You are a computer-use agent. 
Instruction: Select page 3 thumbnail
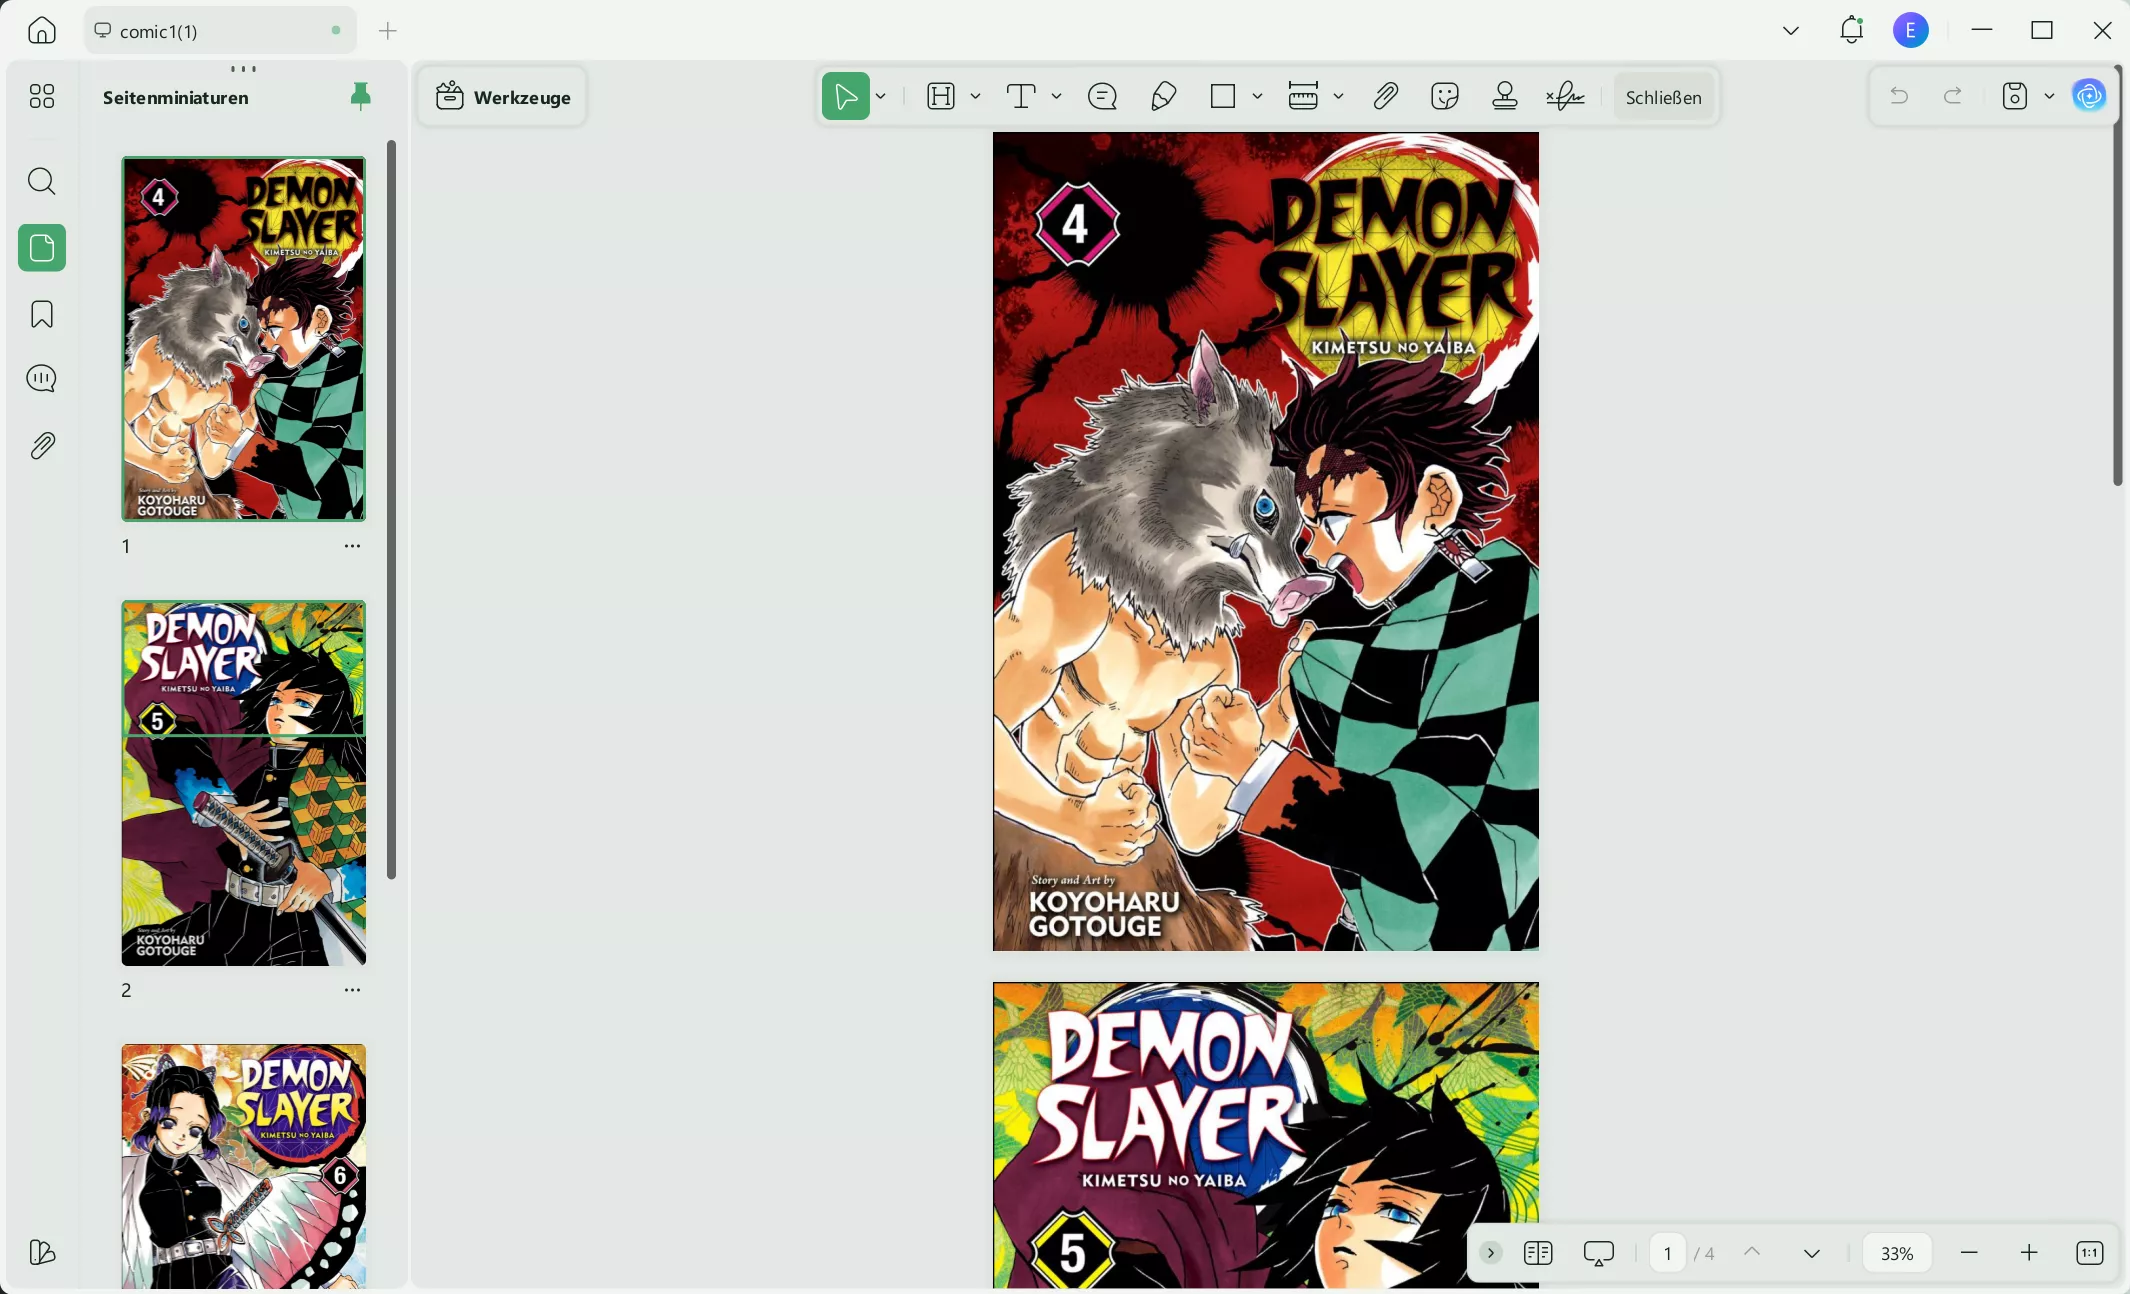(x=244, y=1166)
